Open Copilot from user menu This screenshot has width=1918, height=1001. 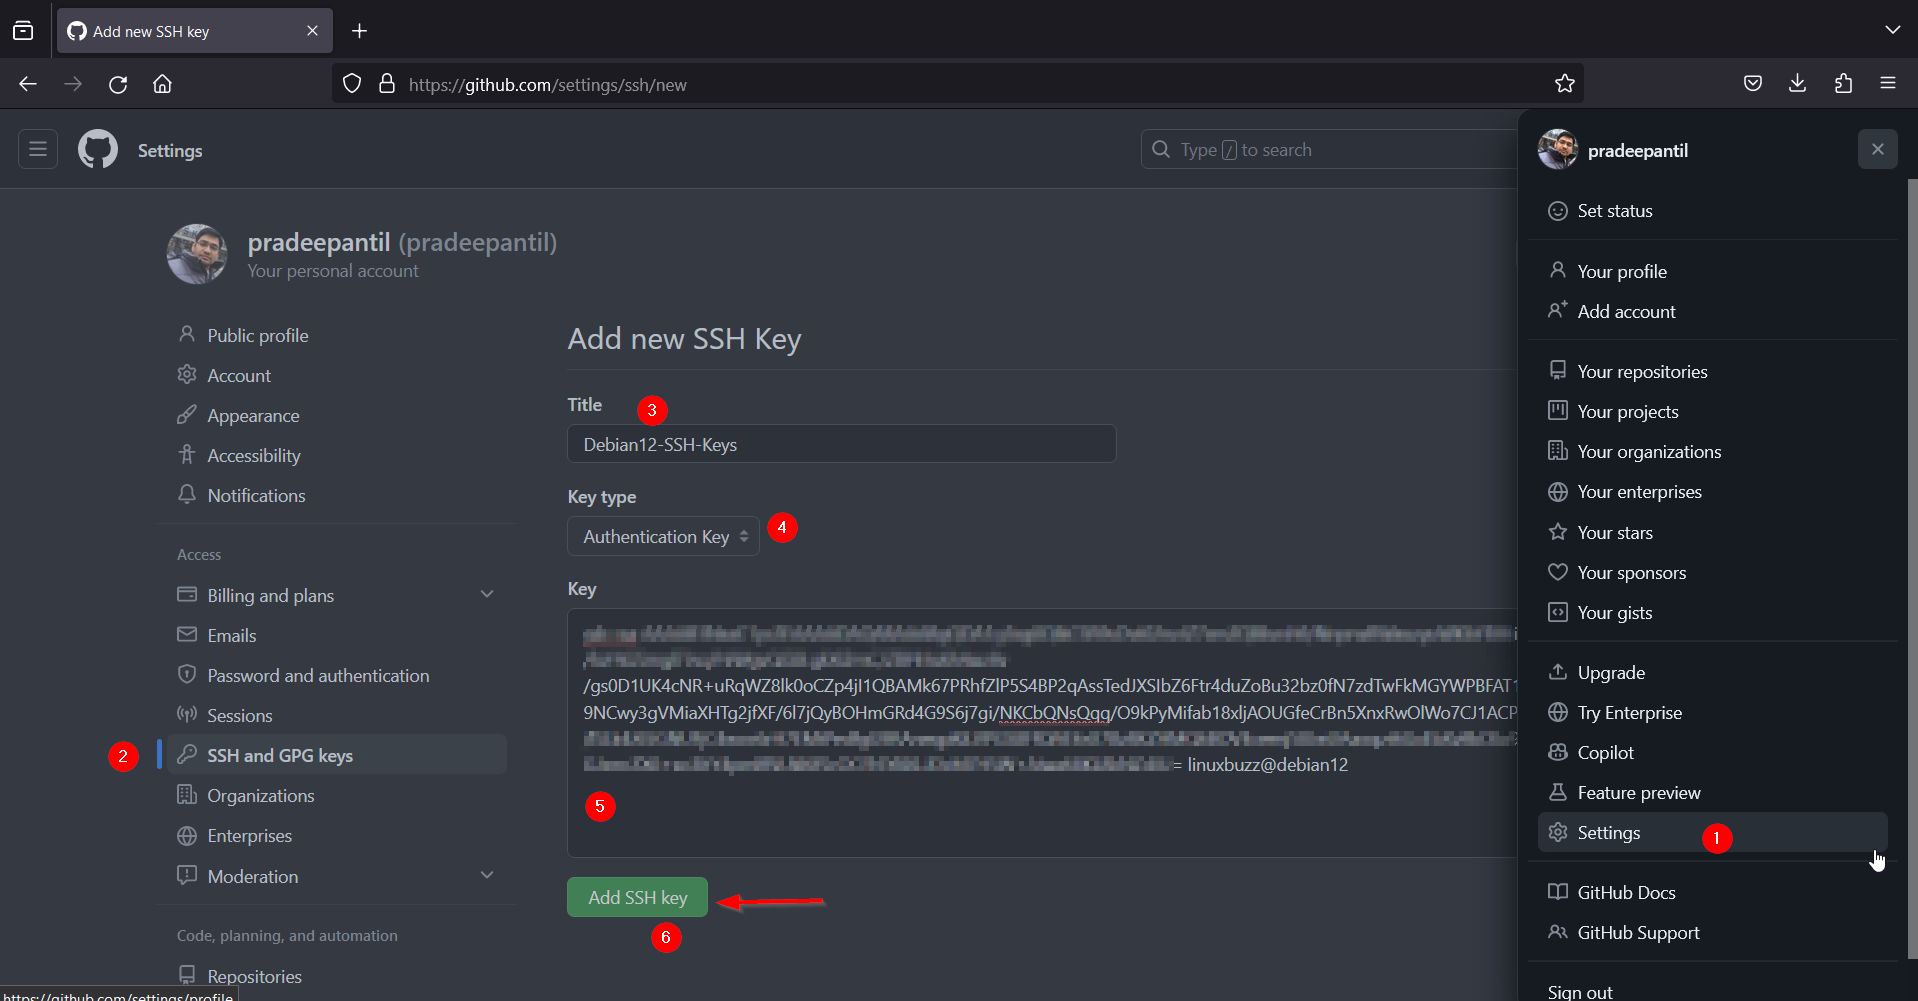coord(1712,752)
